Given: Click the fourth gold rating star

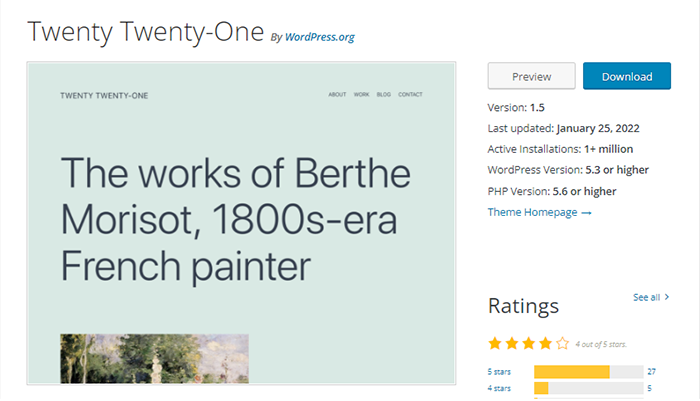Looking at the screenshot, I should click(544, 343).
